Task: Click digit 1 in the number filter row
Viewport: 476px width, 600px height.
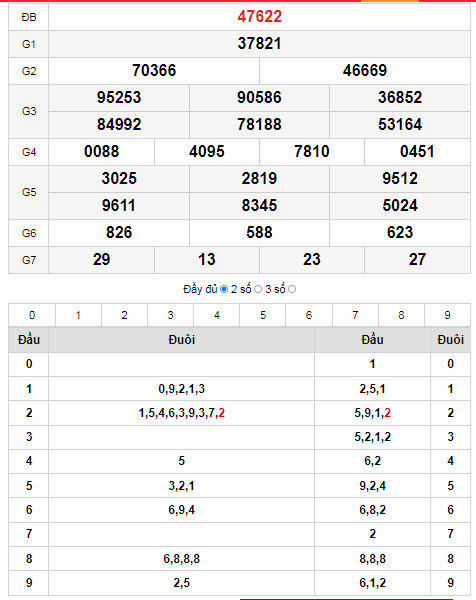Action: point(78,315)
